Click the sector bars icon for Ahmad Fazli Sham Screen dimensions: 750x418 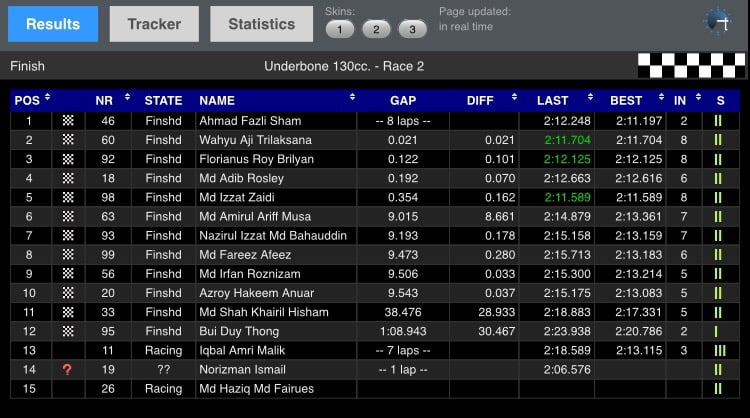point(718,121)
